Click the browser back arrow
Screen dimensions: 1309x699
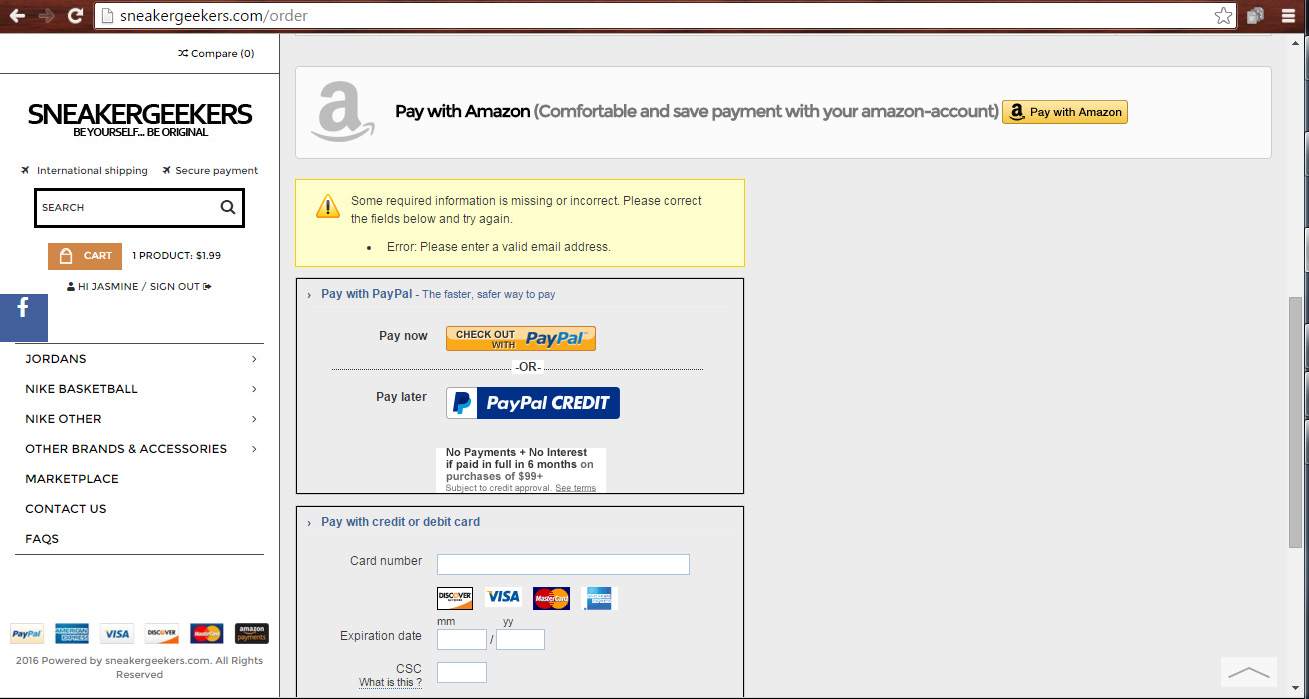pos(17,15)
